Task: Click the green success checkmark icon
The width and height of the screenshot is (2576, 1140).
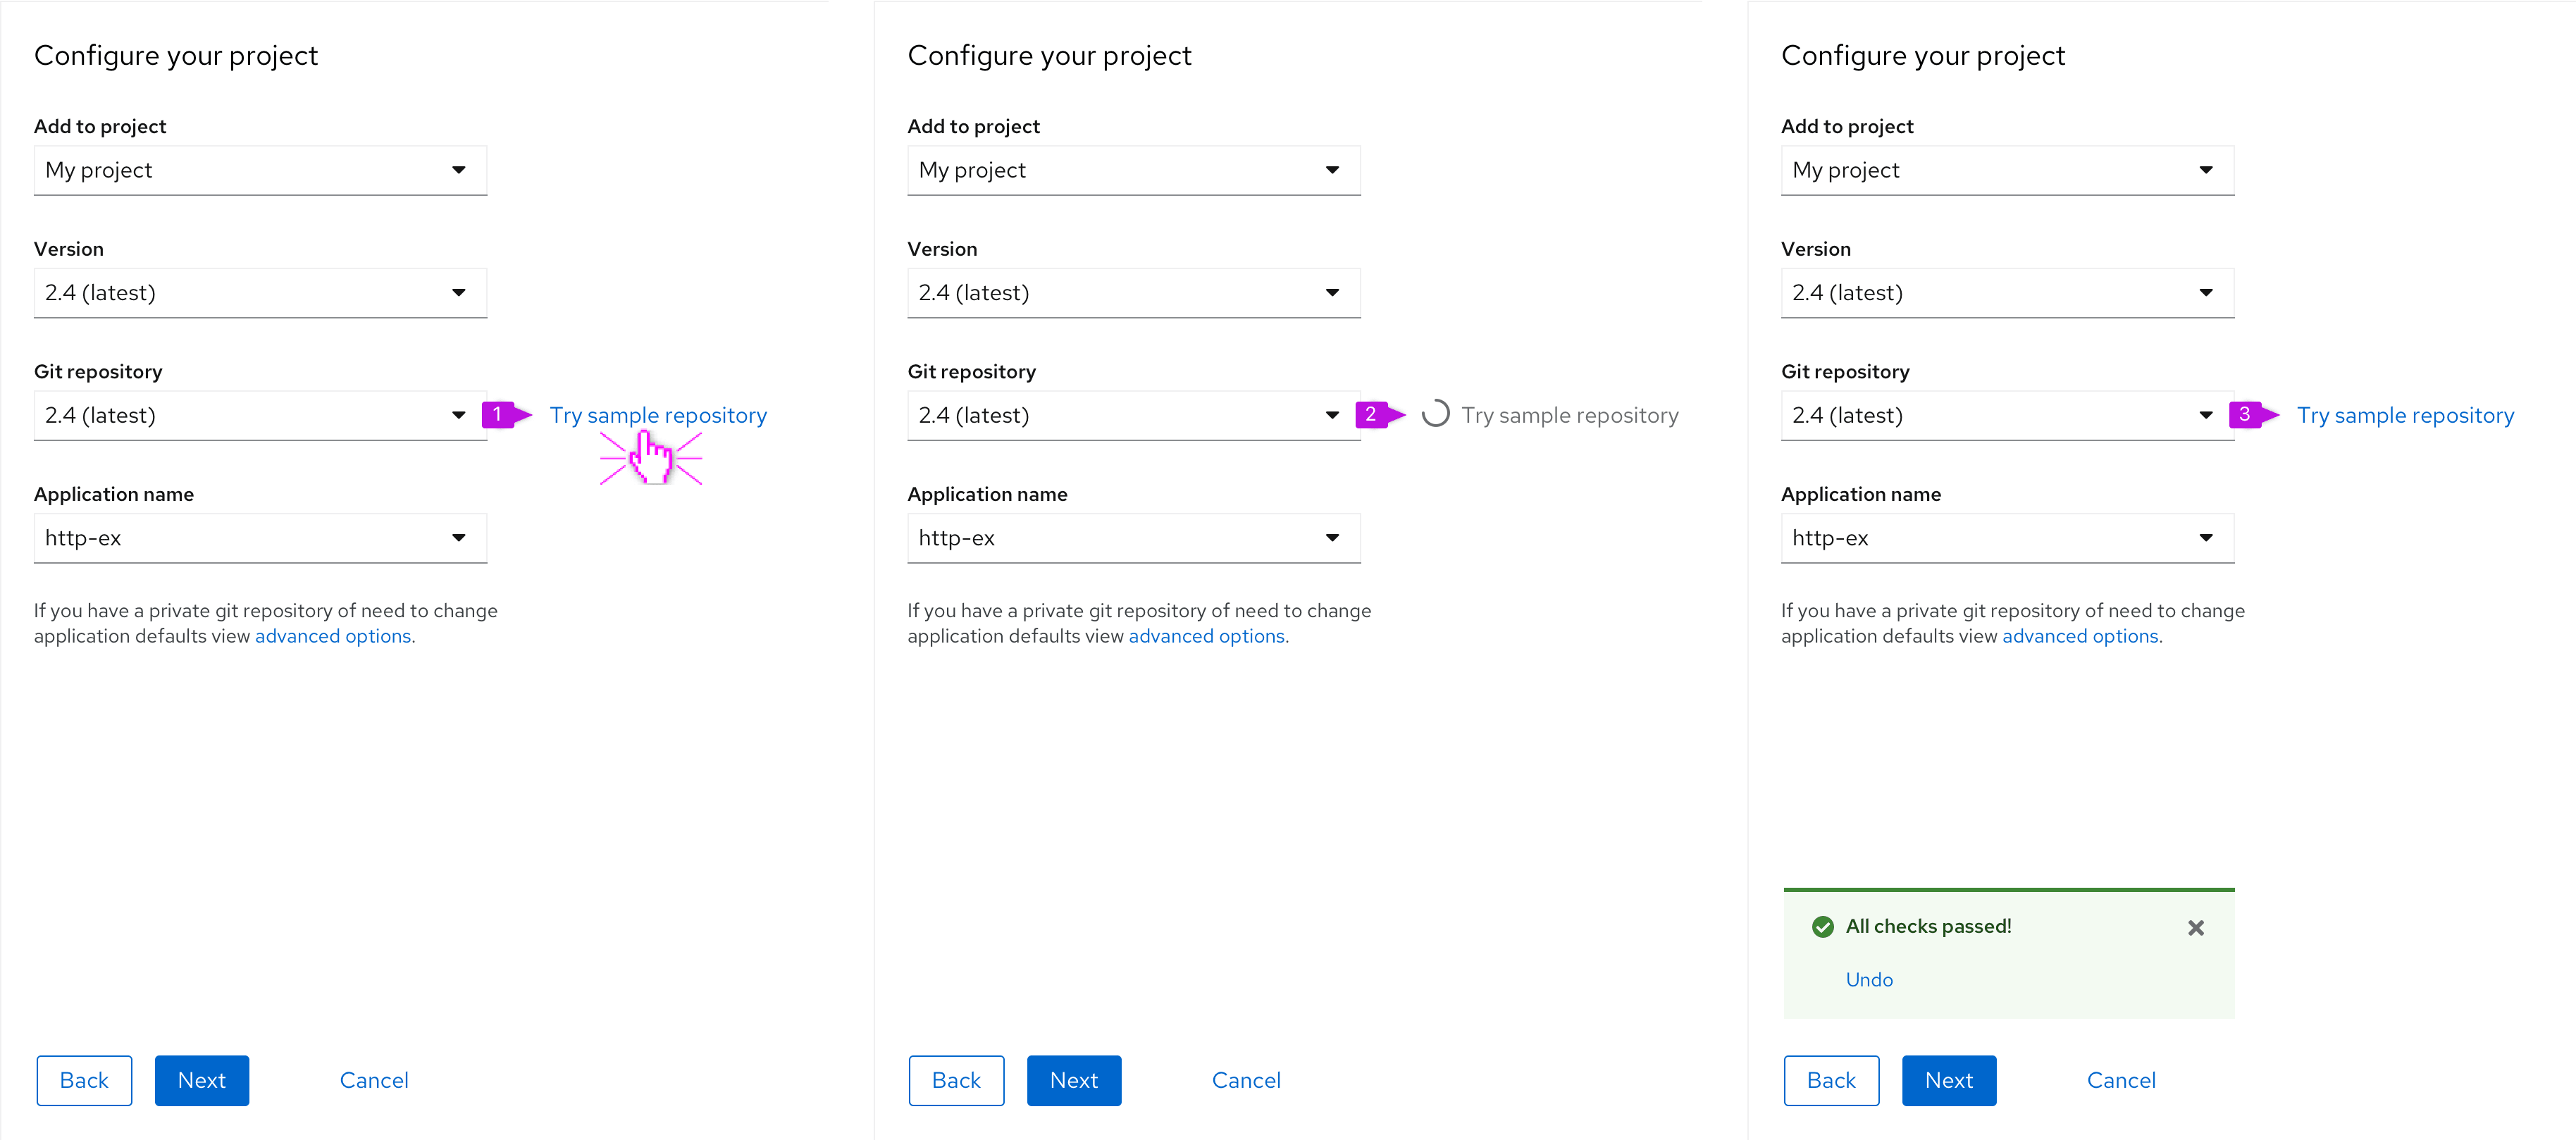Action: point(1822,927)
